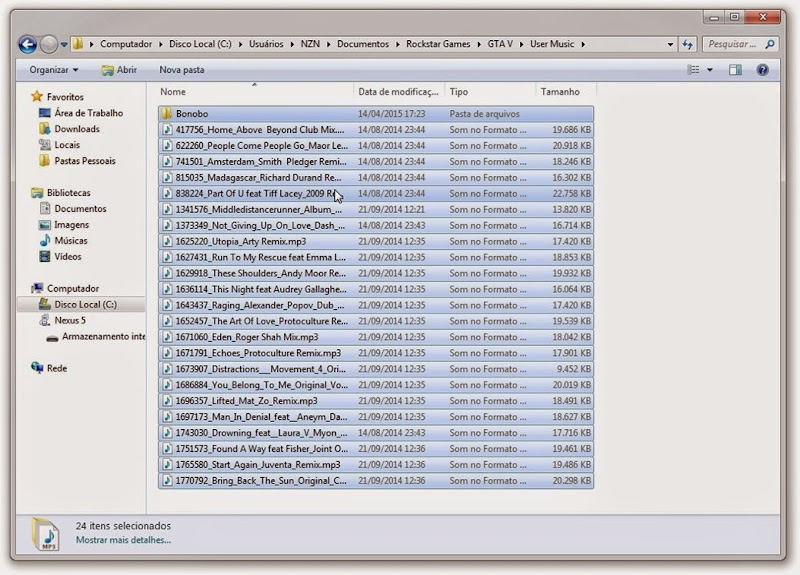This screenshot has width=800, height=575.
Task: Open Help with the question mark icon
Action: [762, 70]
